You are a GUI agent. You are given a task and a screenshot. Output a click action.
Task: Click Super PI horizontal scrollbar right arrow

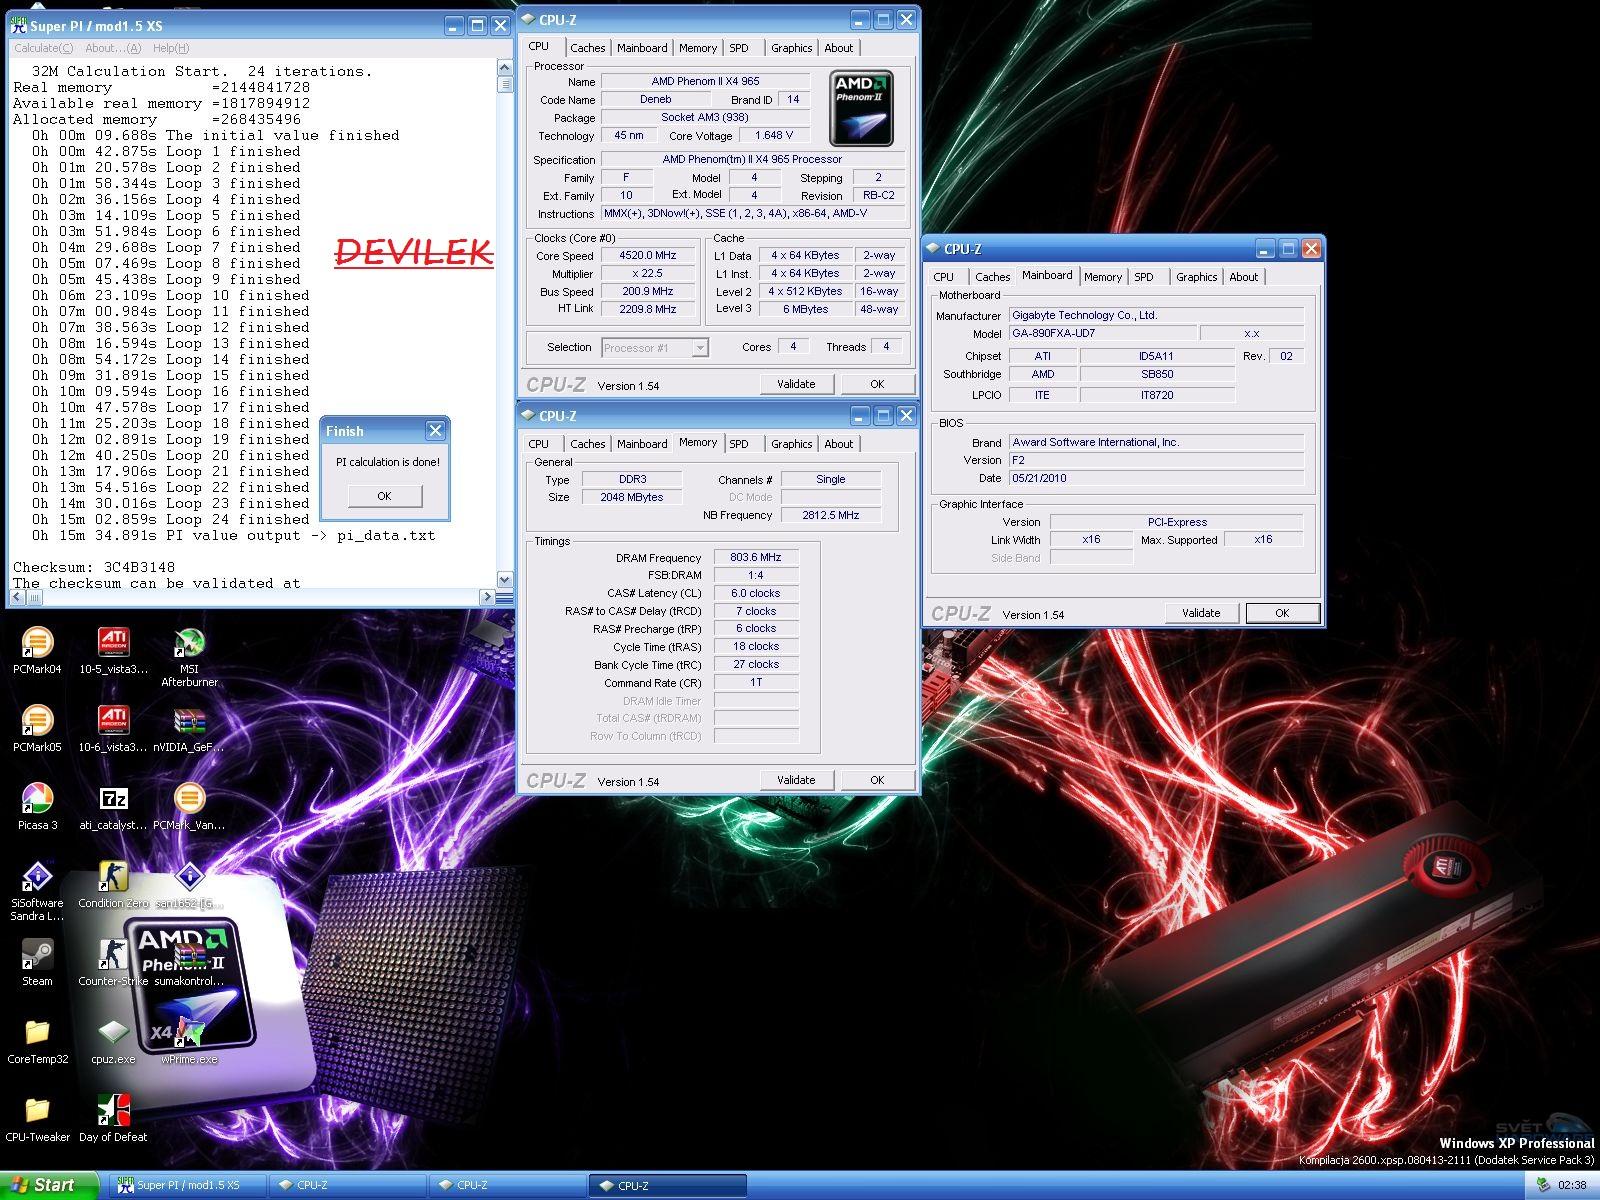[x=488, y=597]
